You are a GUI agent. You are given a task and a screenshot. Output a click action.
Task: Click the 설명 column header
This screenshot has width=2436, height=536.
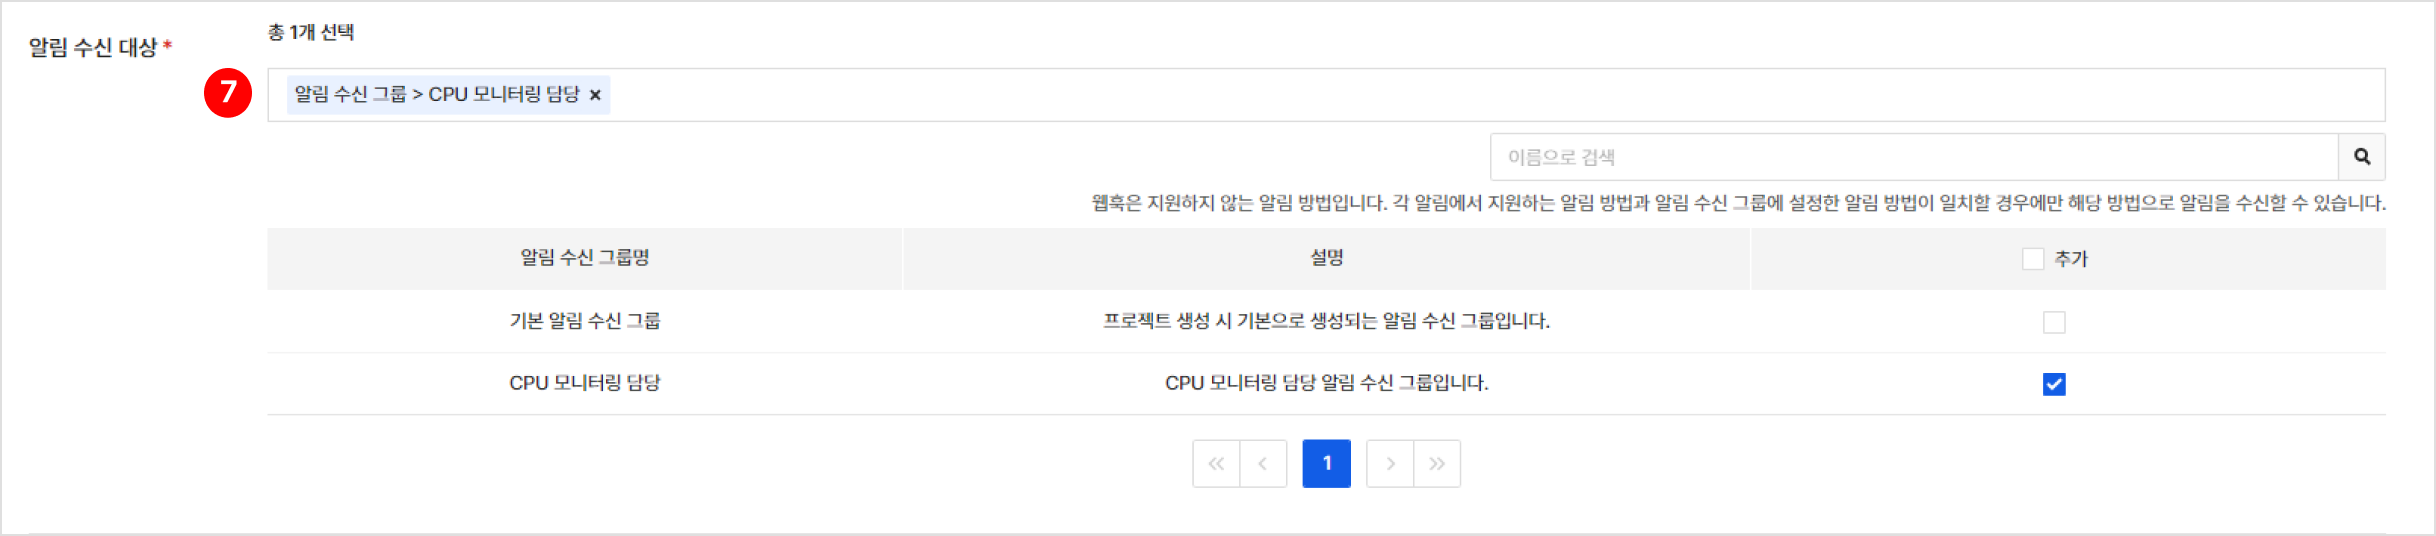1326,258
